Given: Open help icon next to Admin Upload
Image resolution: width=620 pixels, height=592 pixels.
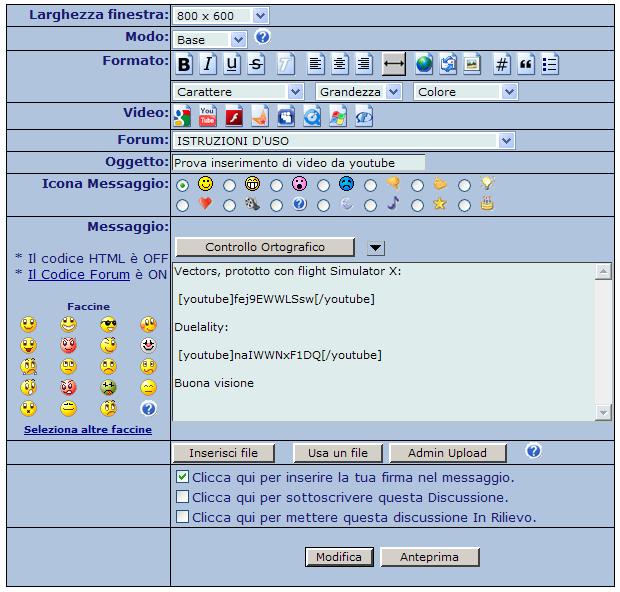Looking at the screenshot, I should click(x=533, y=450).
